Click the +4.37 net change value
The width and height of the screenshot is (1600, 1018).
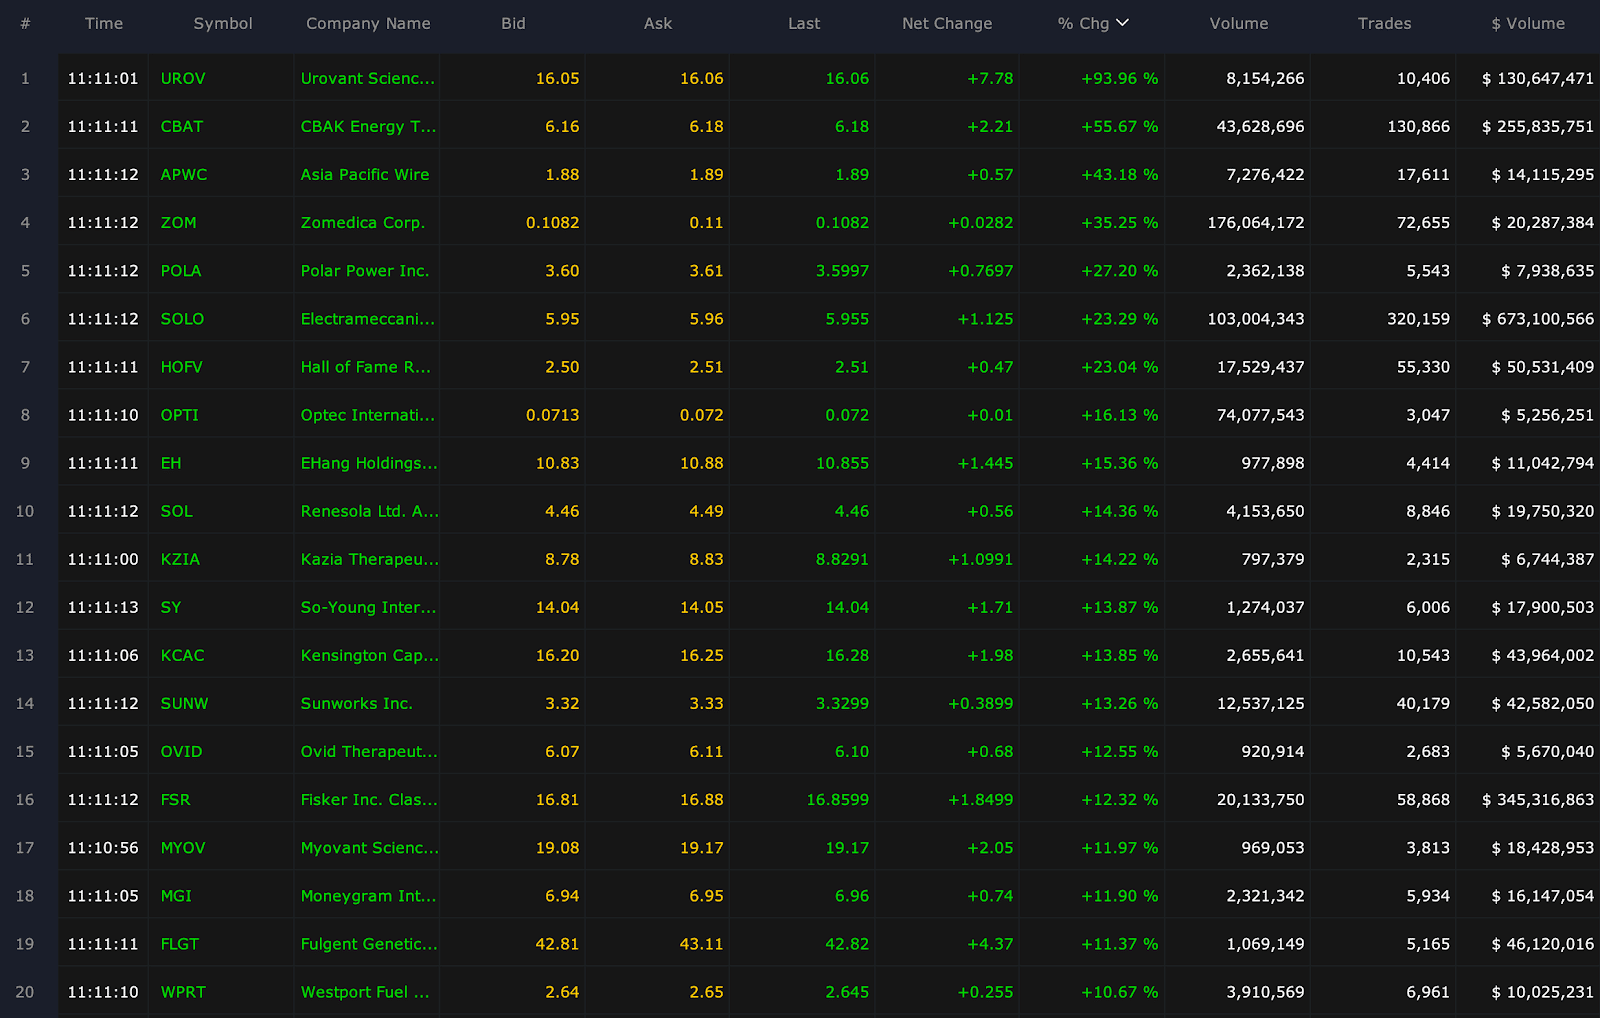[x=990, y=943]
